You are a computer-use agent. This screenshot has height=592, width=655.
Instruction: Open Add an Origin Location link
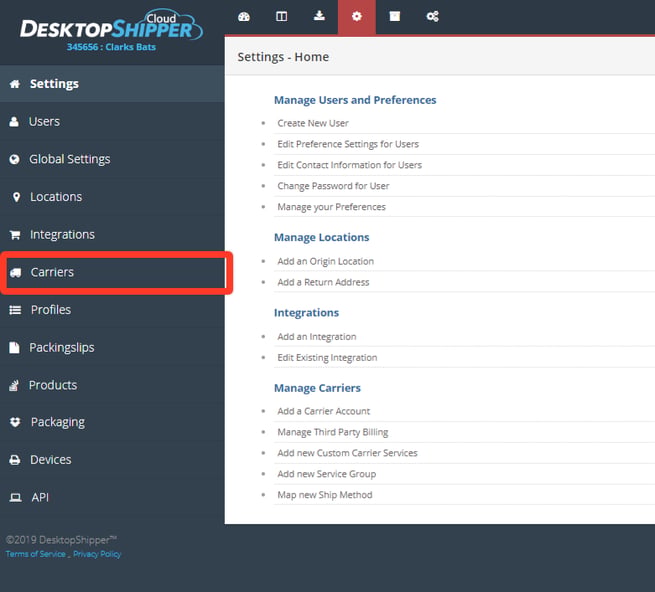pyautogui.click(x=325, y=262)
